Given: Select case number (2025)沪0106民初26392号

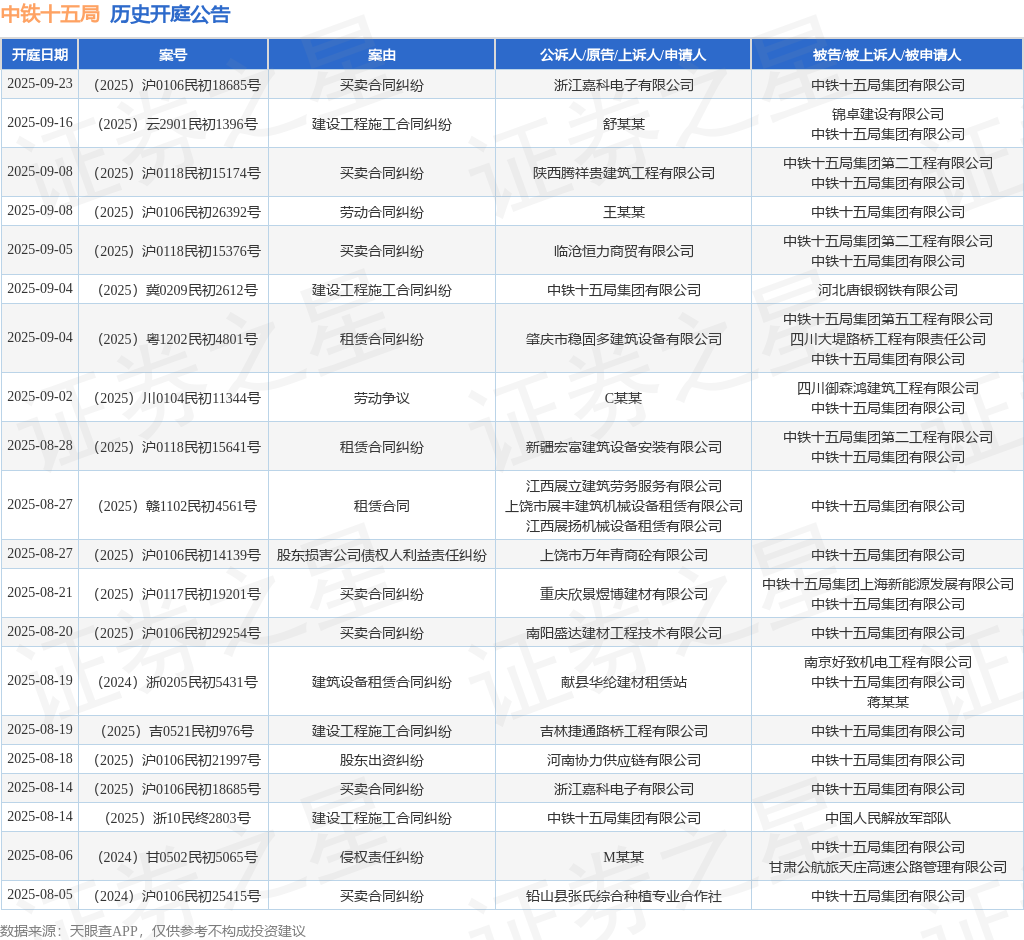Looking at the screenshot, I should [177, 212].
